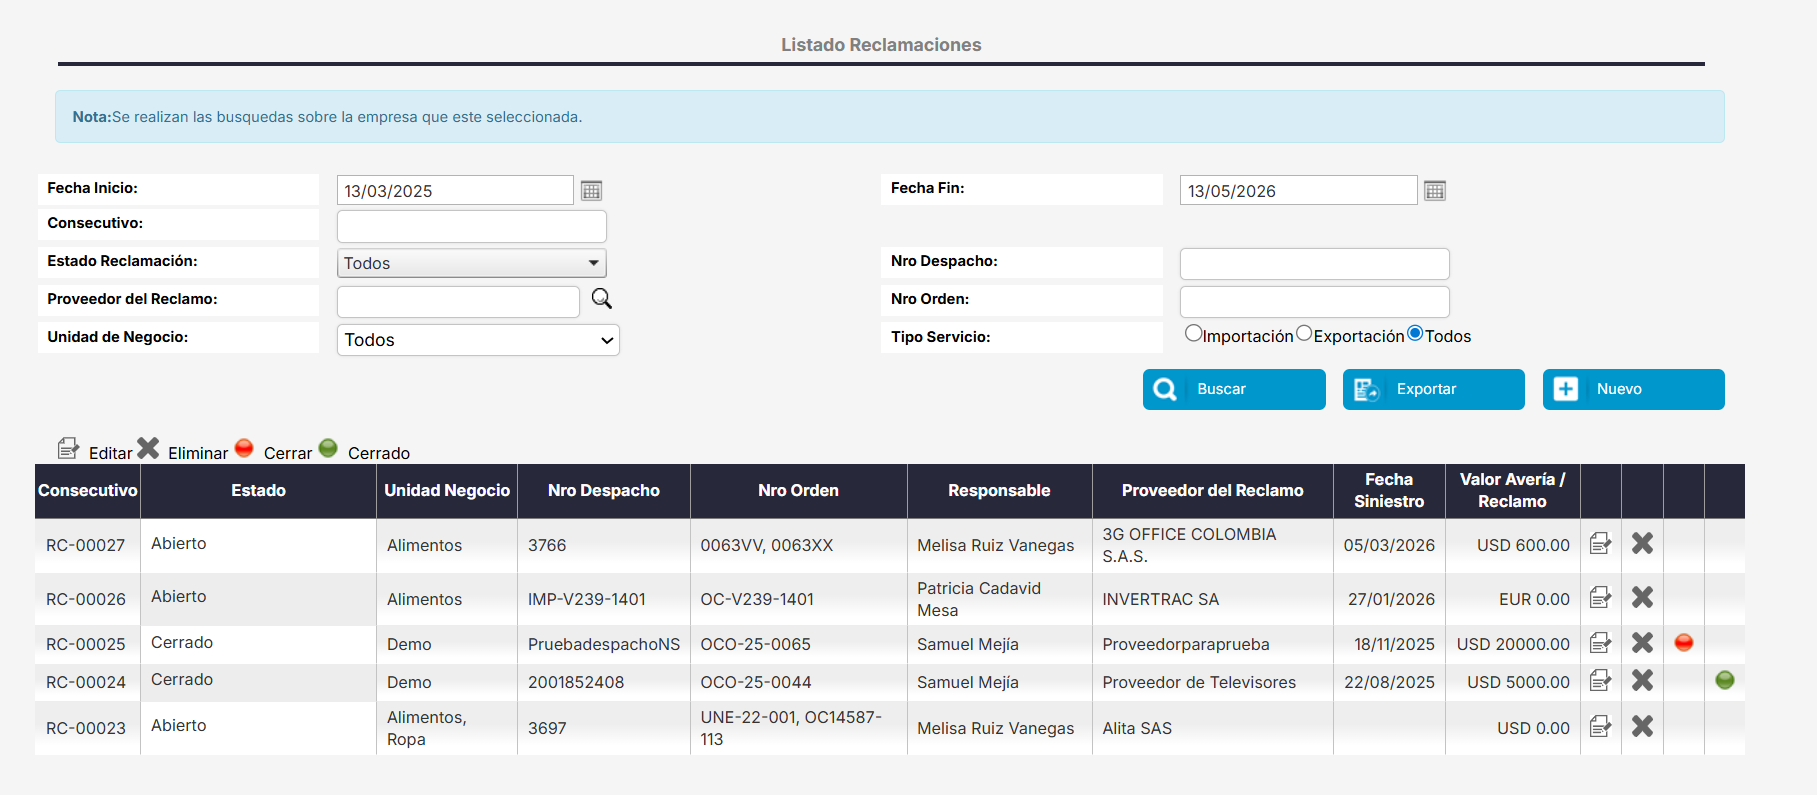
Task: Edit claim RC-00027
Action: tap(1600, 544)
